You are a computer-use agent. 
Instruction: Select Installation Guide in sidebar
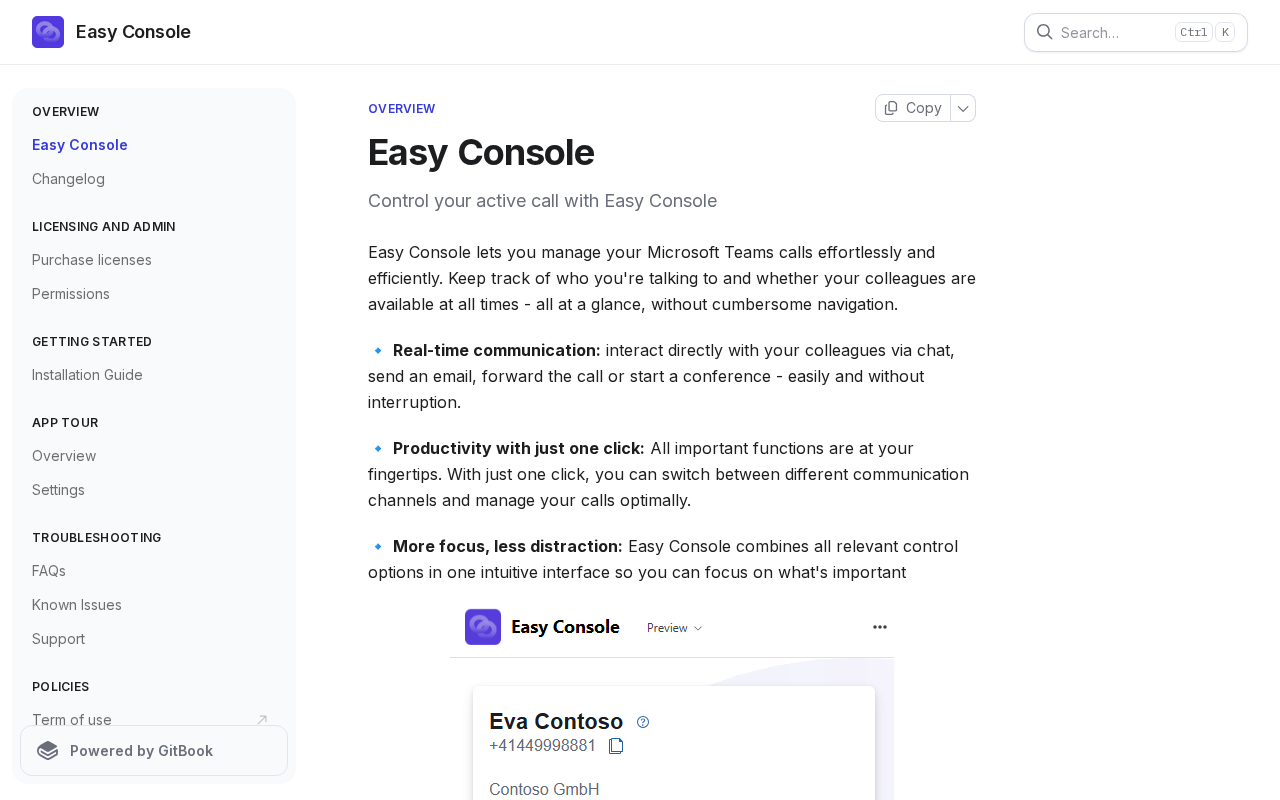coord(87,375)
